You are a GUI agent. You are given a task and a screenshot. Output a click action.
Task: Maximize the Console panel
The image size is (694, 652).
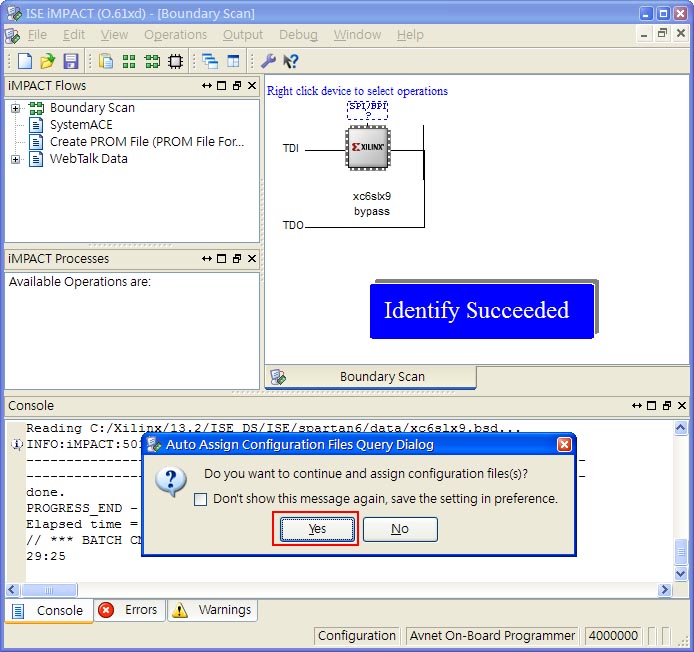click(x=652, y=405)
